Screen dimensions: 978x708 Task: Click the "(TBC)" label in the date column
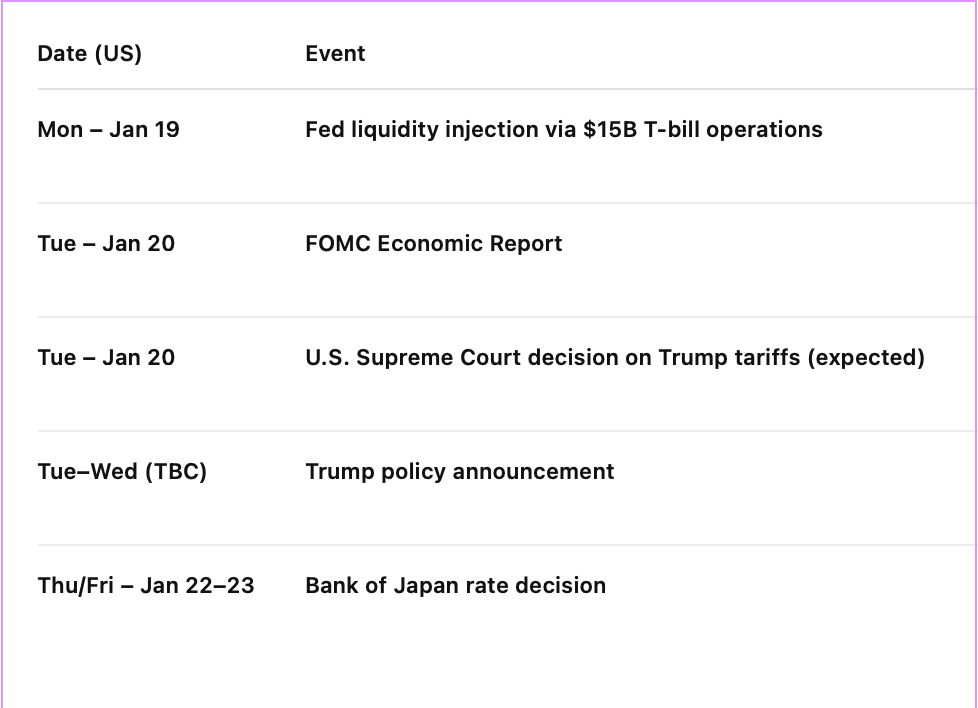pyautogui.click(x=176, y=472)
